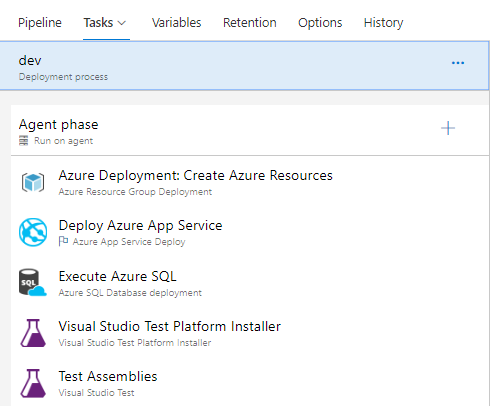
Task: Open the dev environment ellipsis menu
Action: [458, 63]
